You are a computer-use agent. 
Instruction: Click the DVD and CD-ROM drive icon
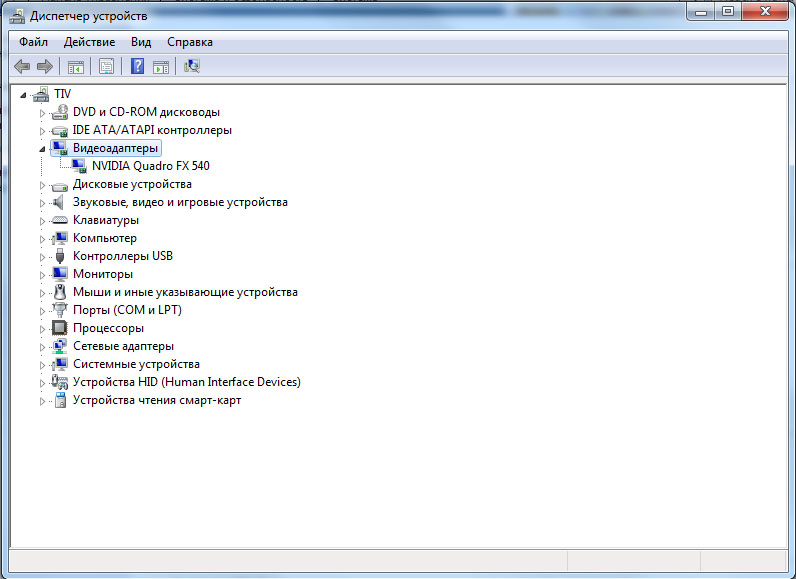(x=60, y=112)
